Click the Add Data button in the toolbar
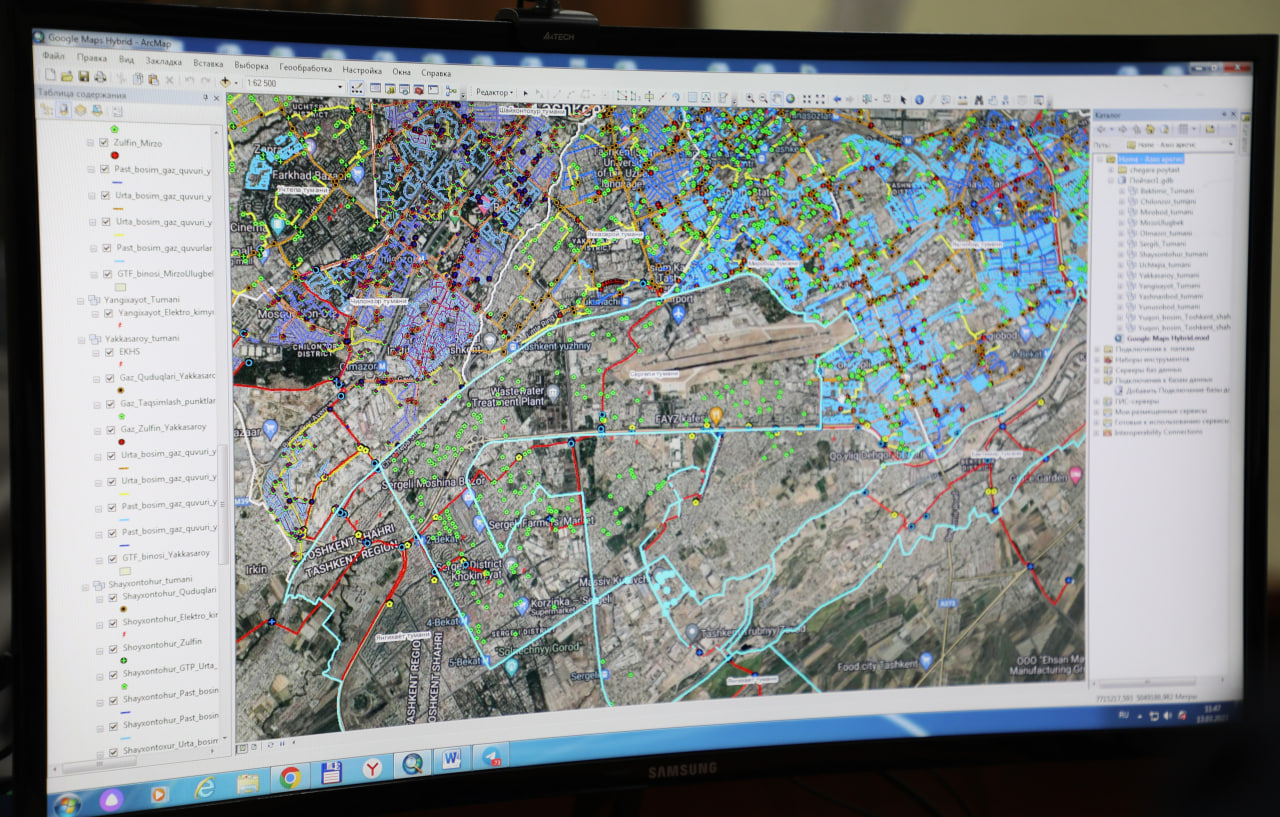Viewport: 1280px width, 817px height. click(x=224, y=81)
